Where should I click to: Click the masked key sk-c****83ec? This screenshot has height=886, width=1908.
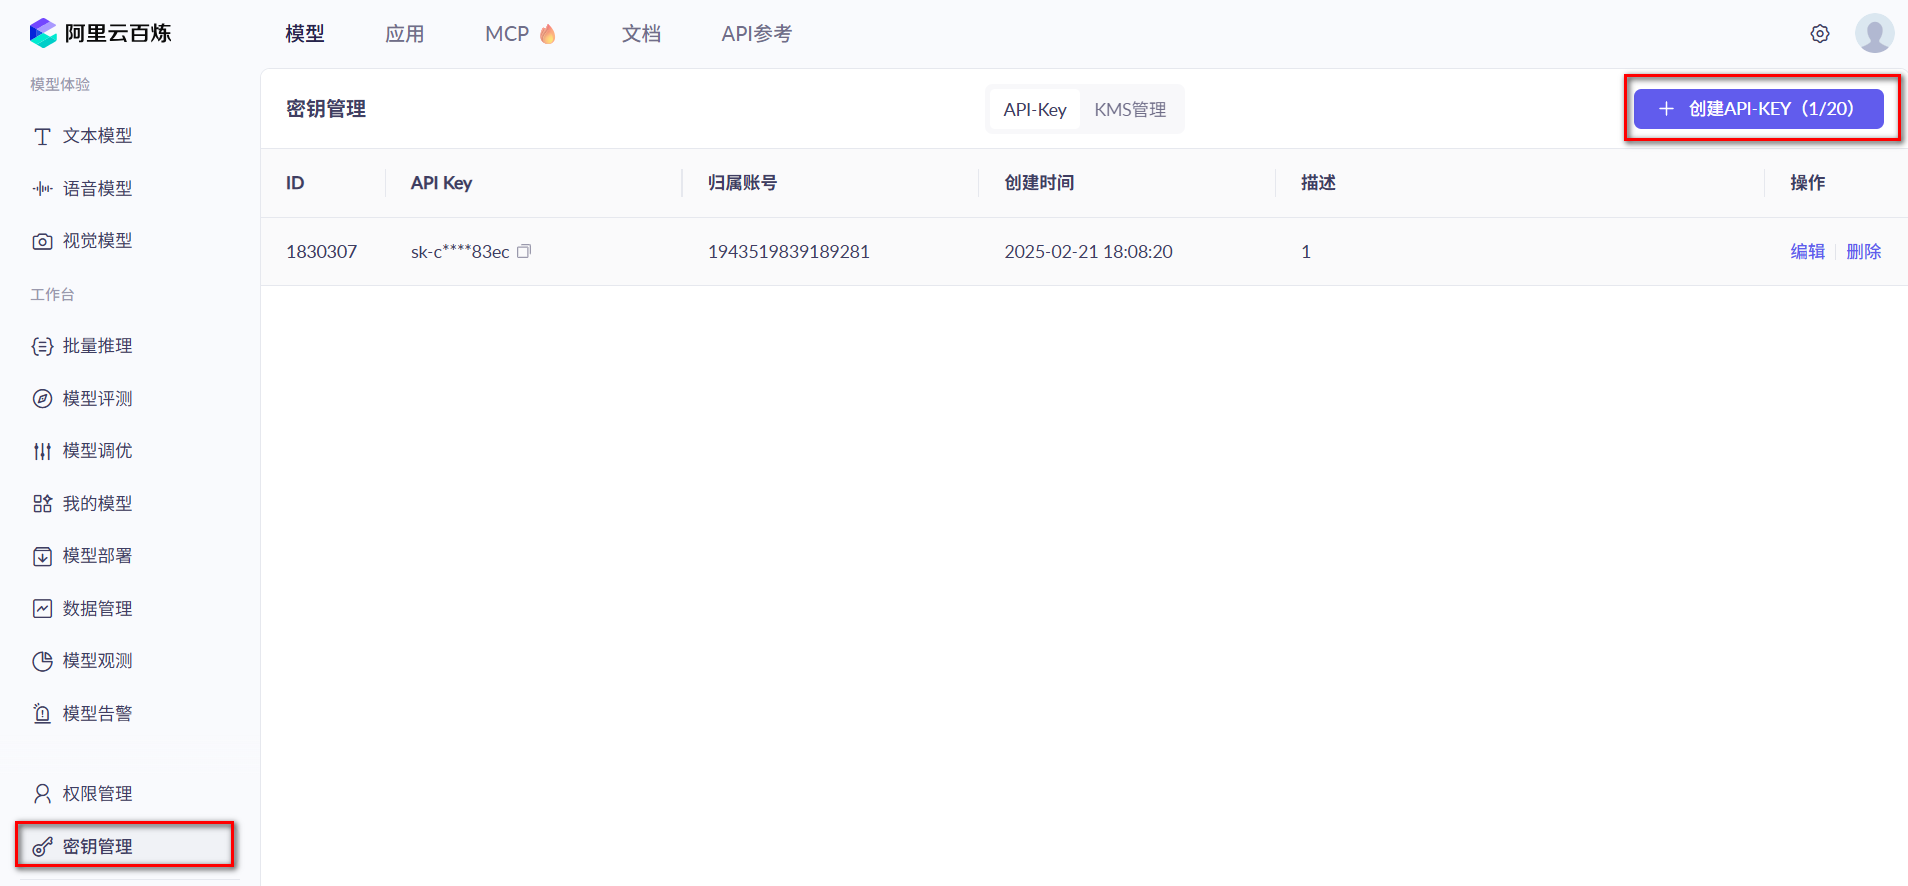[460, 252]
